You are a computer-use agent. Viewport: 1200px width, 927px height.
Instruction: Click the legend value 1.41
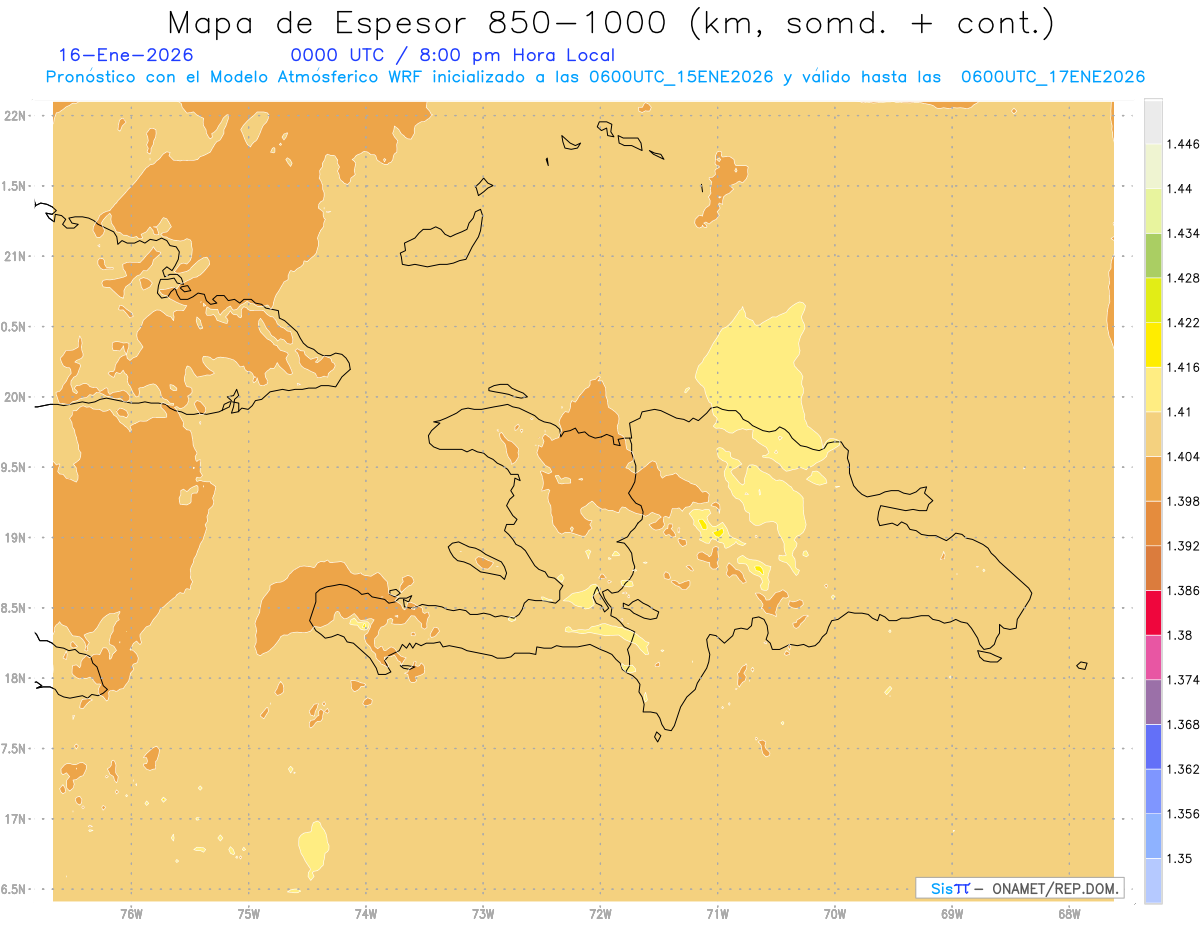point(1179,411)
